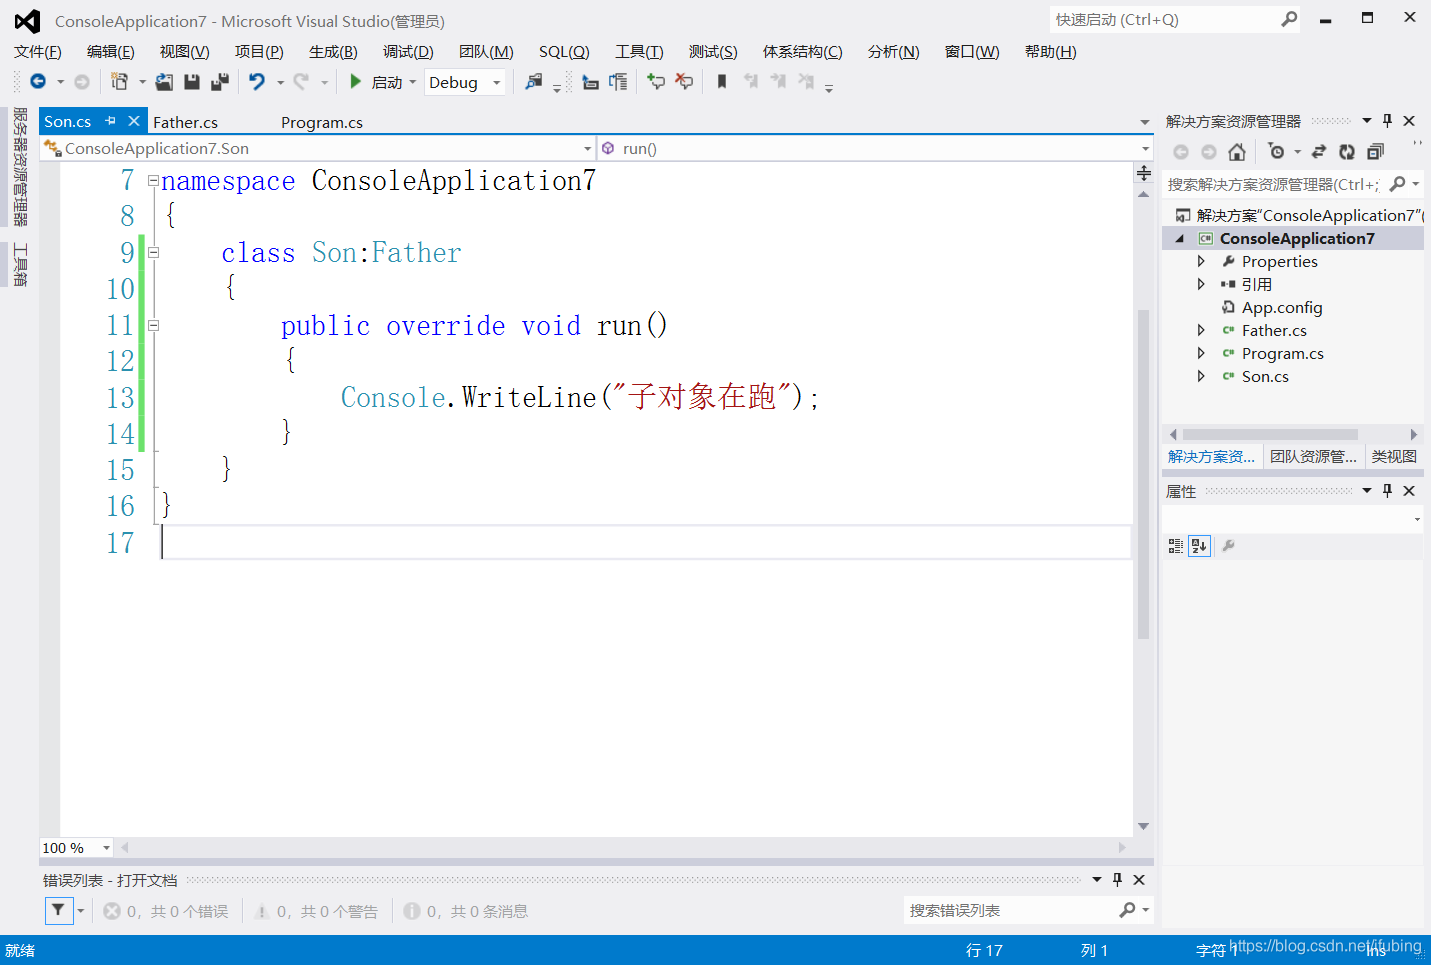Open the 工具(T) tools menu
The height and width of the screenshot is (965, 1431).
[x=639, y=52]
